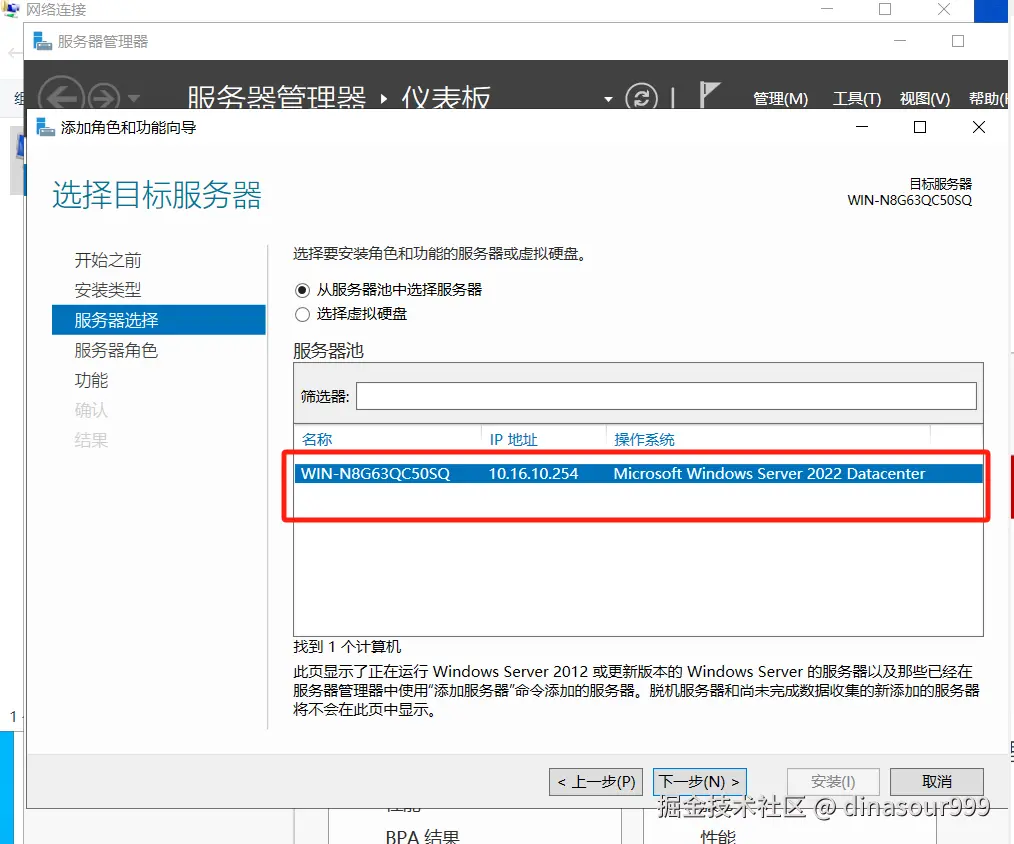Sort server pool by 操作系统 column

click(x=644, y=440)
